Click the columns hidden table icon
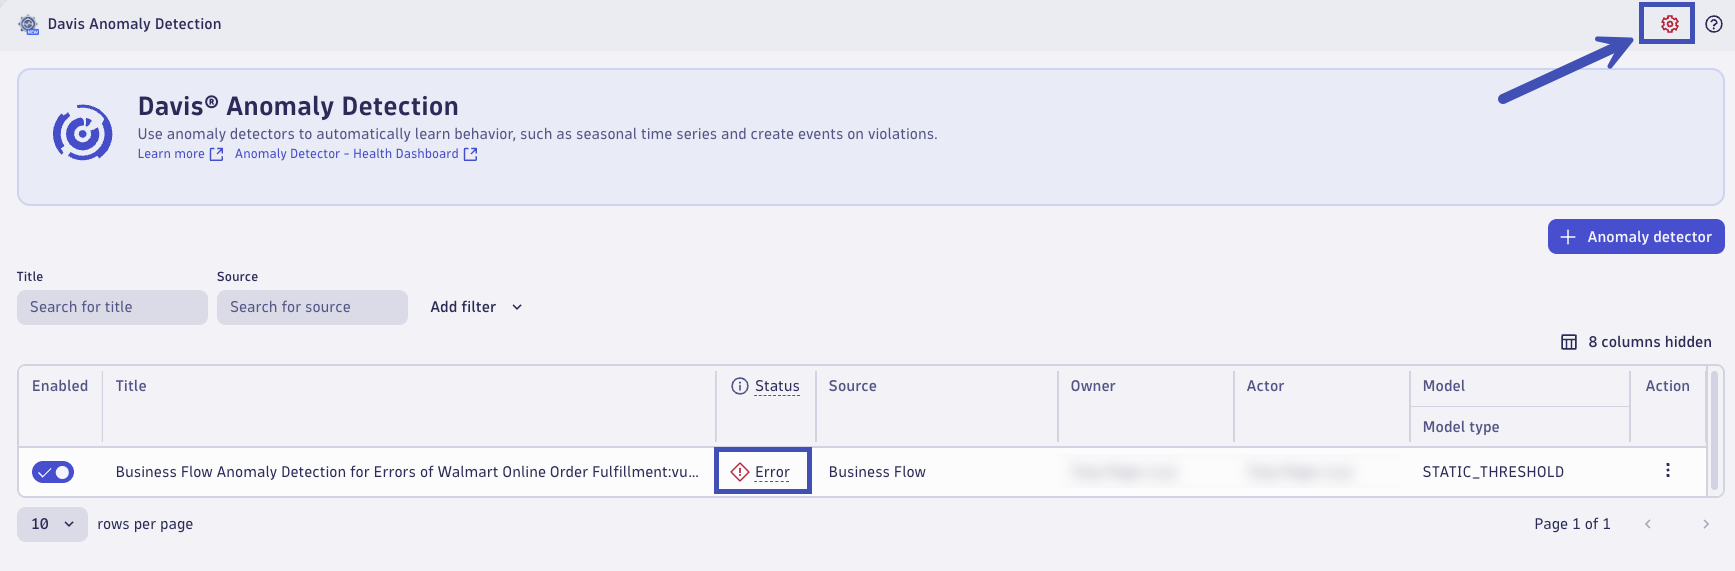 [1569, 342]
